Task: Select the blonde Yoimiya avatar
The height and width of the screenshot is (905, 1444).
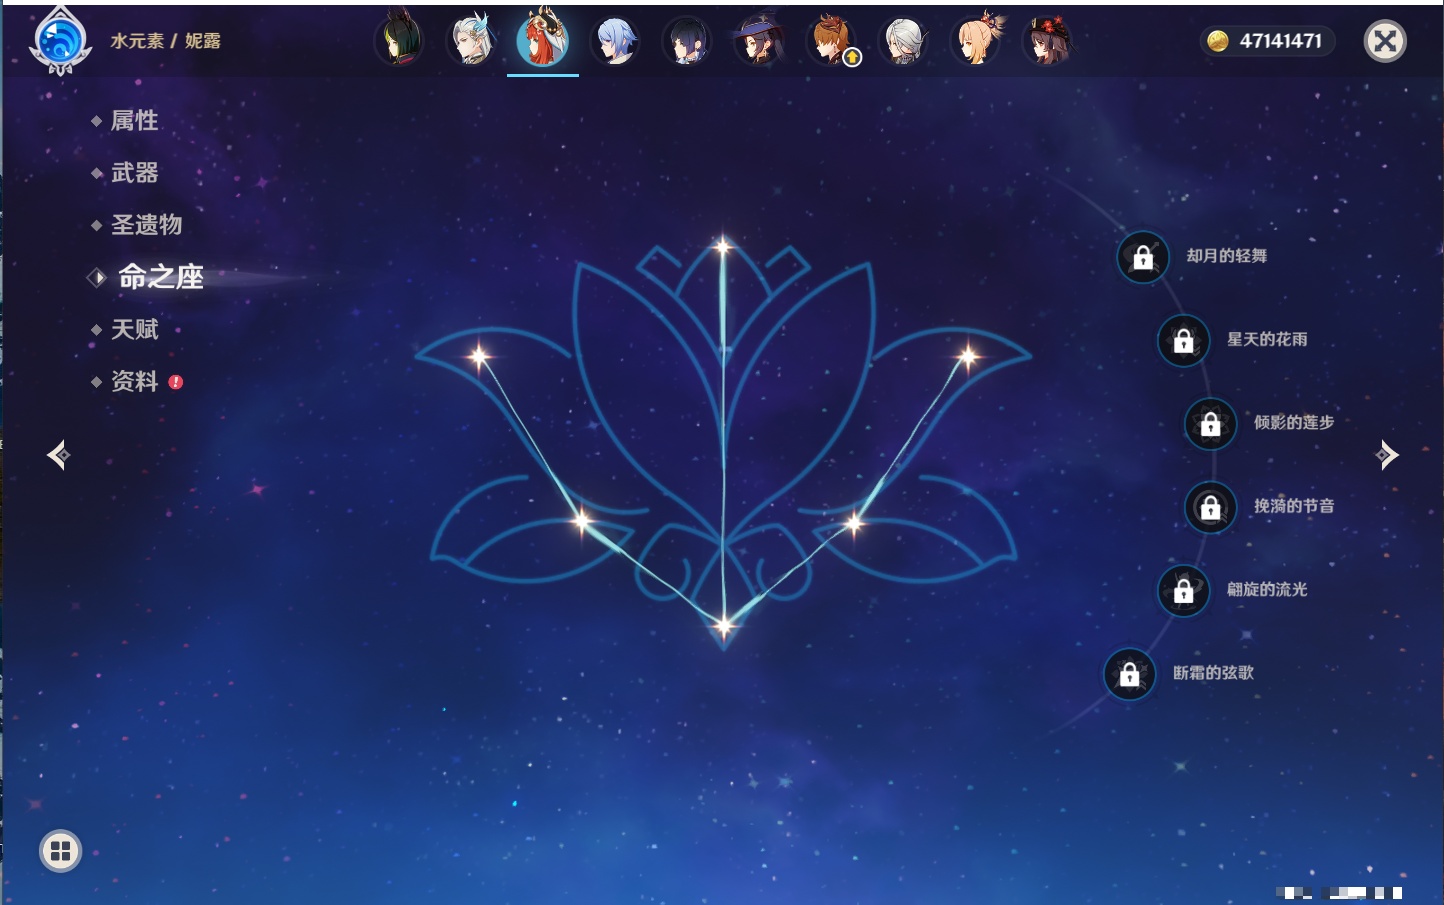Action: 976,41
